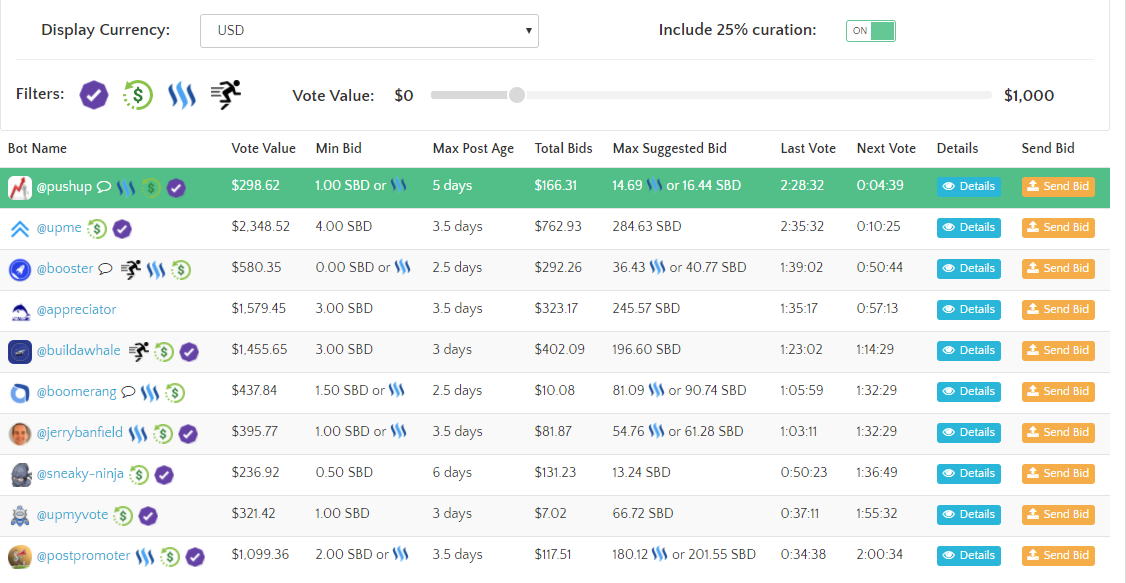The height and width of the screenshot is (583, 1126).
Task: Send a bid to @buildawhale
Action: click(x=1058, y=350)
